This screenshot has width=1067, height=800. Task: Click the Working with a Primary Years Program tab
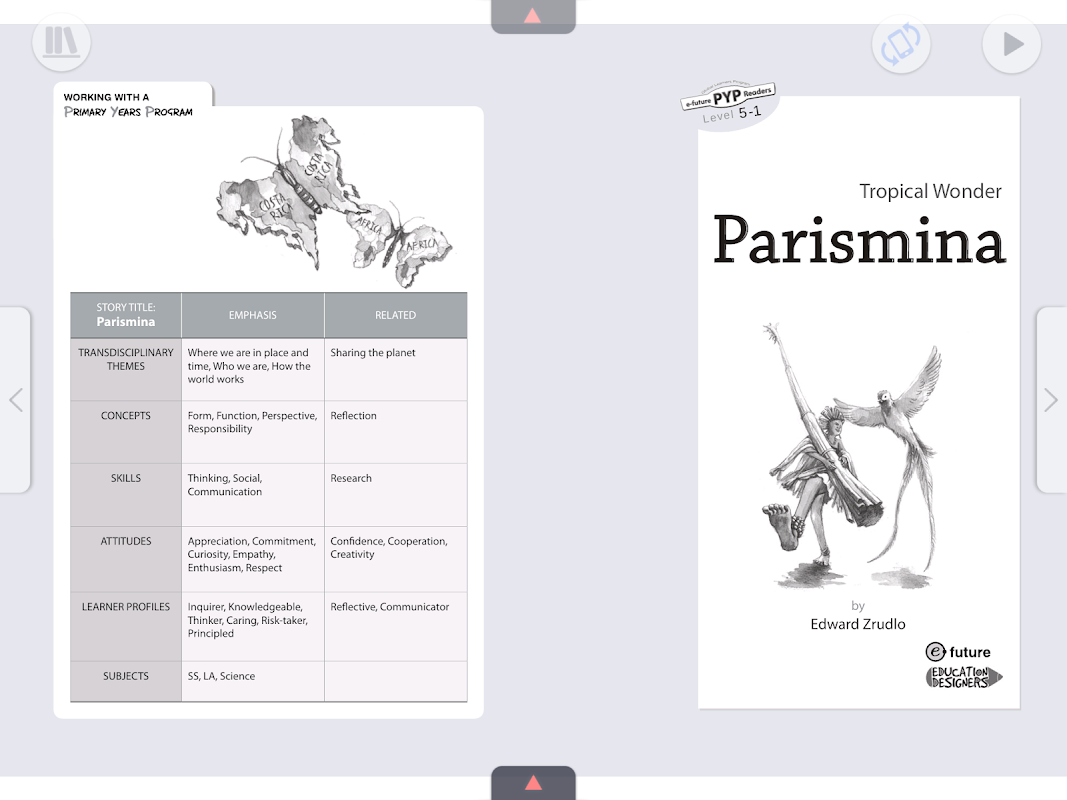click(129, 105)
